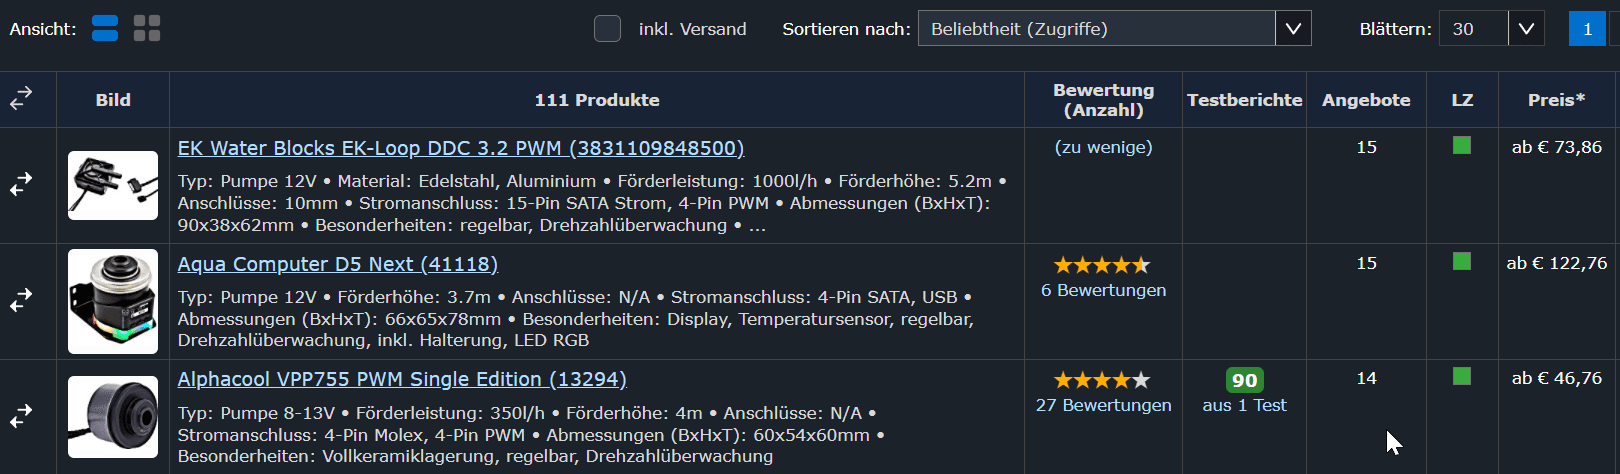1620x474 pixels.
Task: Click Alphacool VPP755 star rating
Action: [x=1102, y=380]
